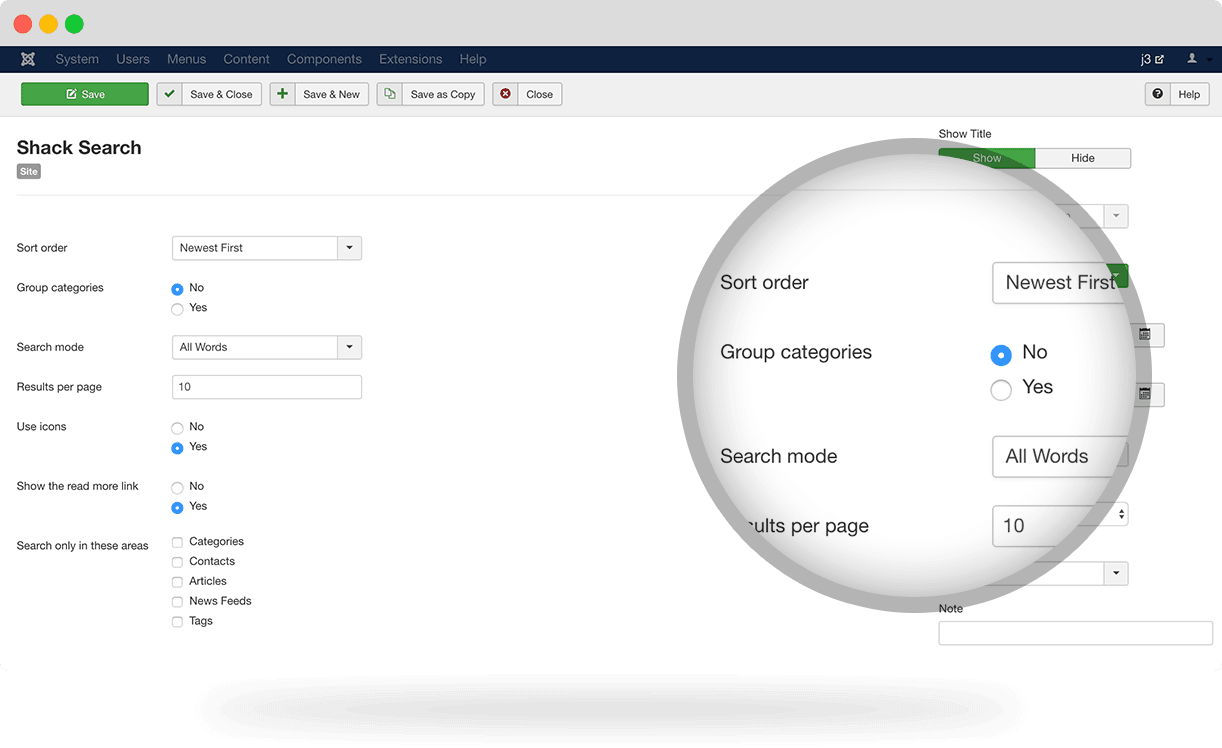
Task: Select No for Group categories
Action: pos(177,289)
